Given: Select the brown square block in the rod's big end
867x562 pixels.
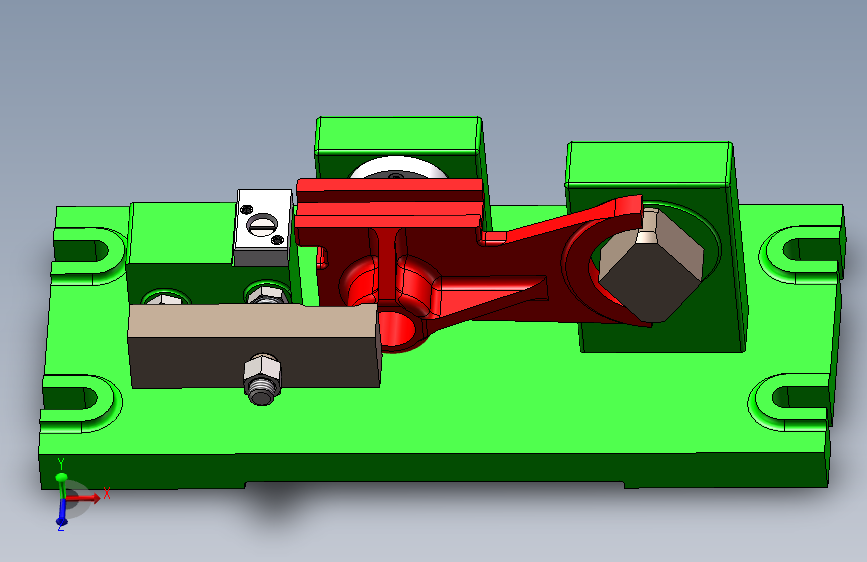Looking at the screenshot, I should coord(651,264).
